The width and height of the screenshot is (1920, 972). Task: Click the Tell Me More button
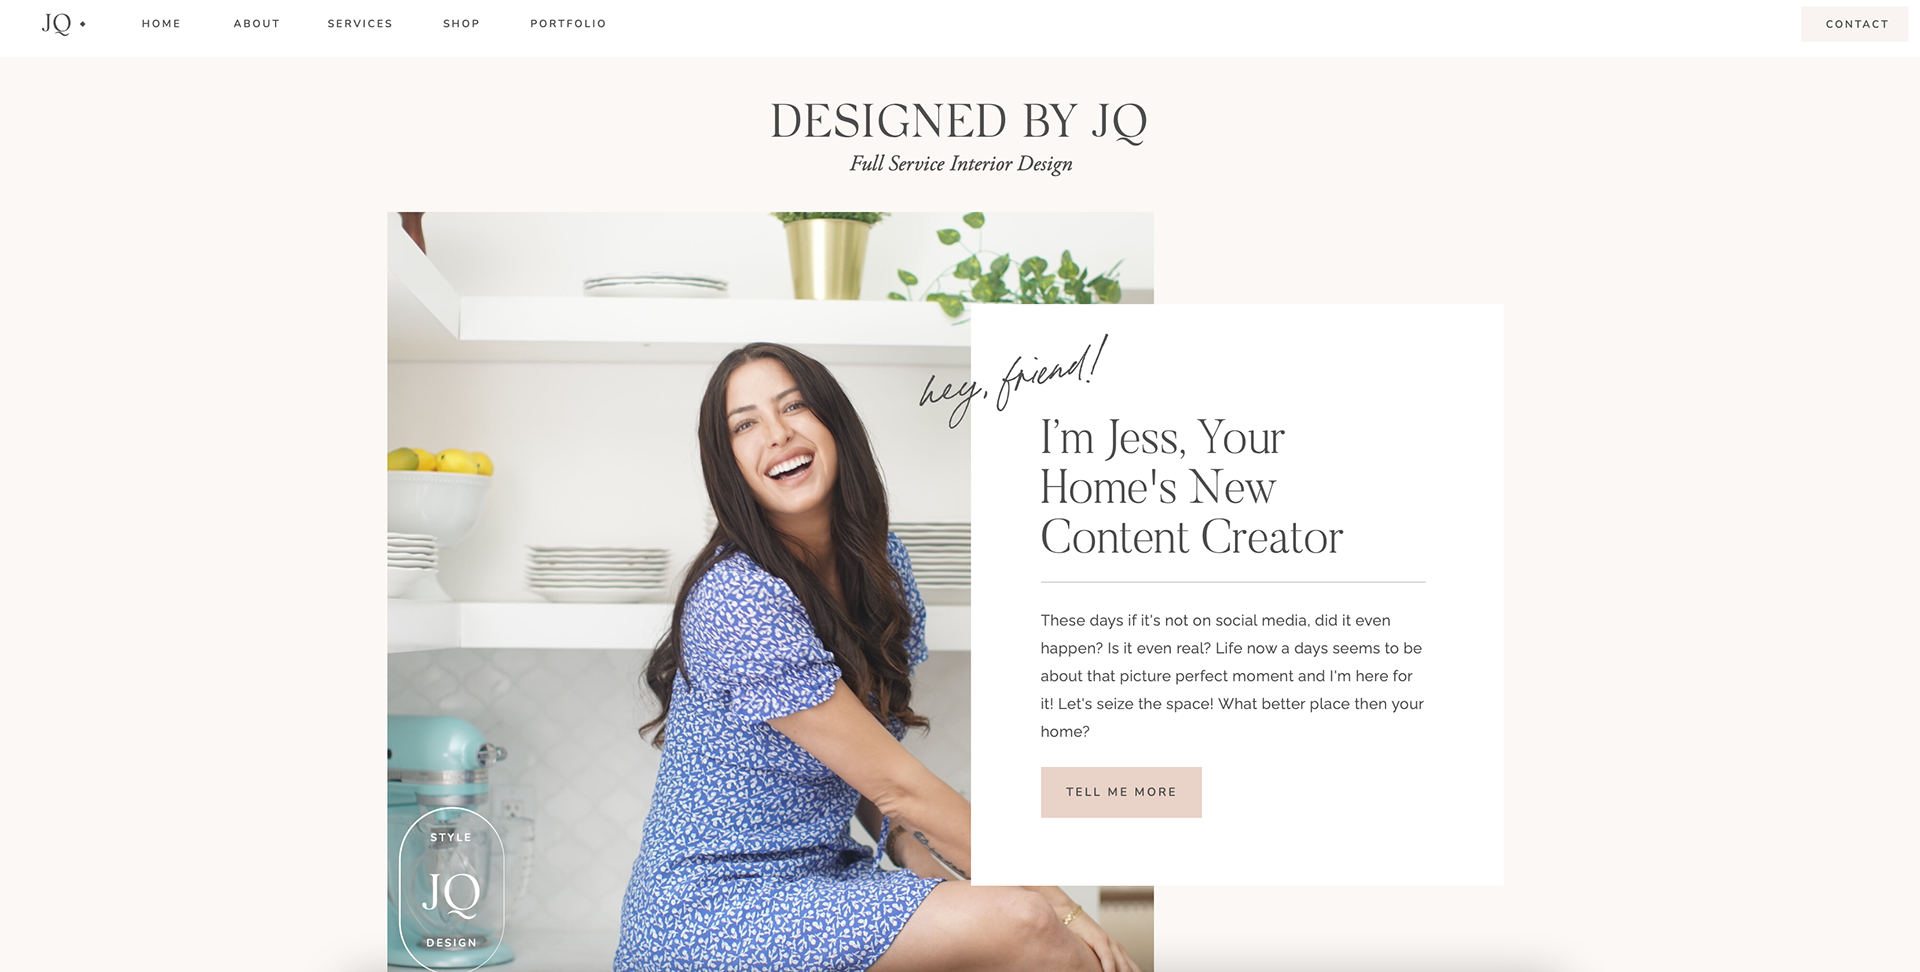tap(1121, 792)
